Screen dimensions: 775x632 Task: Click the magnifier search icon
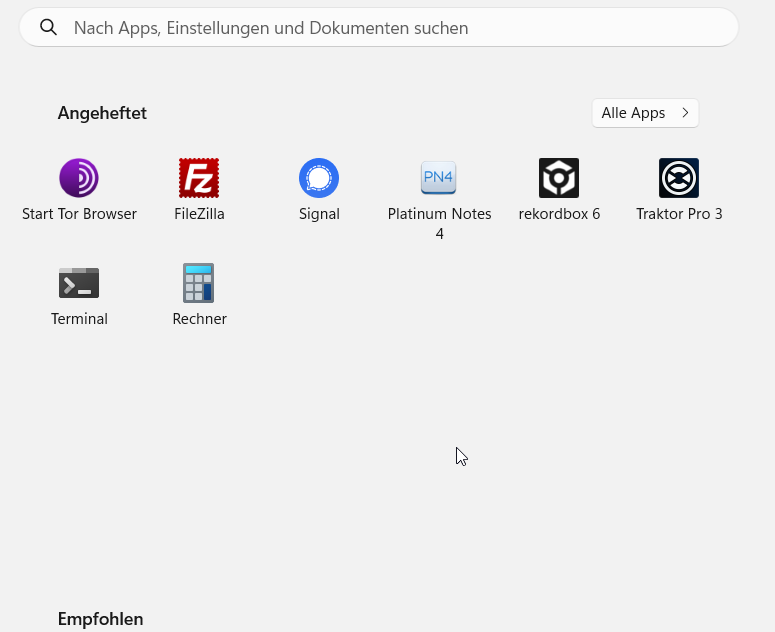click(48, 28)
